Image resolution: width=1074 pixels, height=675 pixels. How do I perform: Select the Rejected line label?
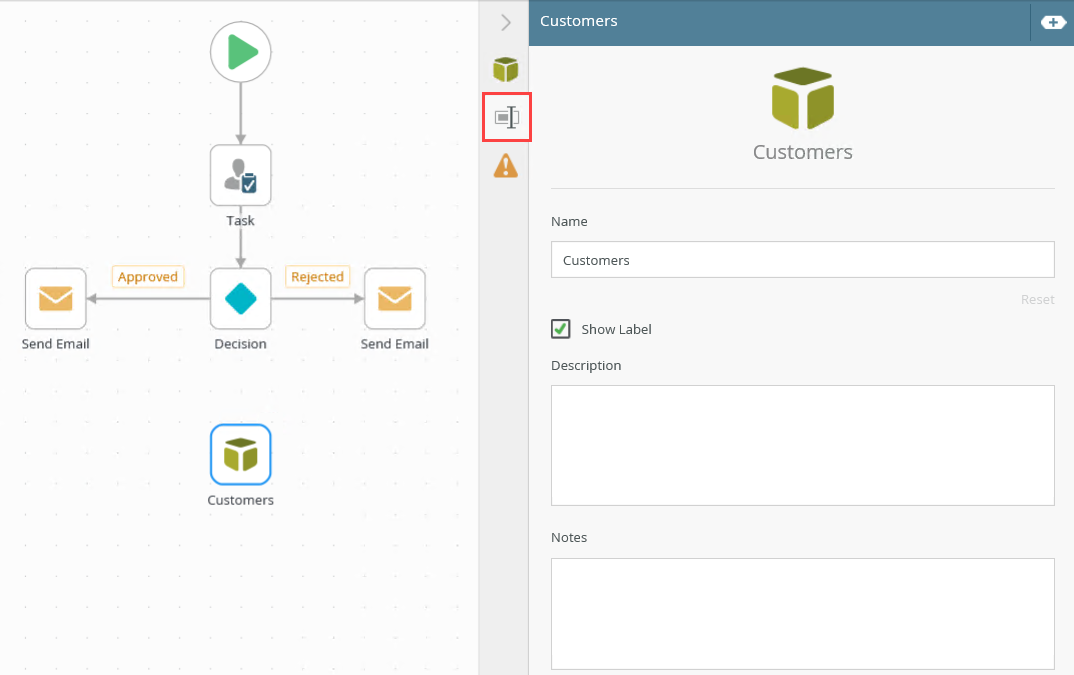click(317, 277)
